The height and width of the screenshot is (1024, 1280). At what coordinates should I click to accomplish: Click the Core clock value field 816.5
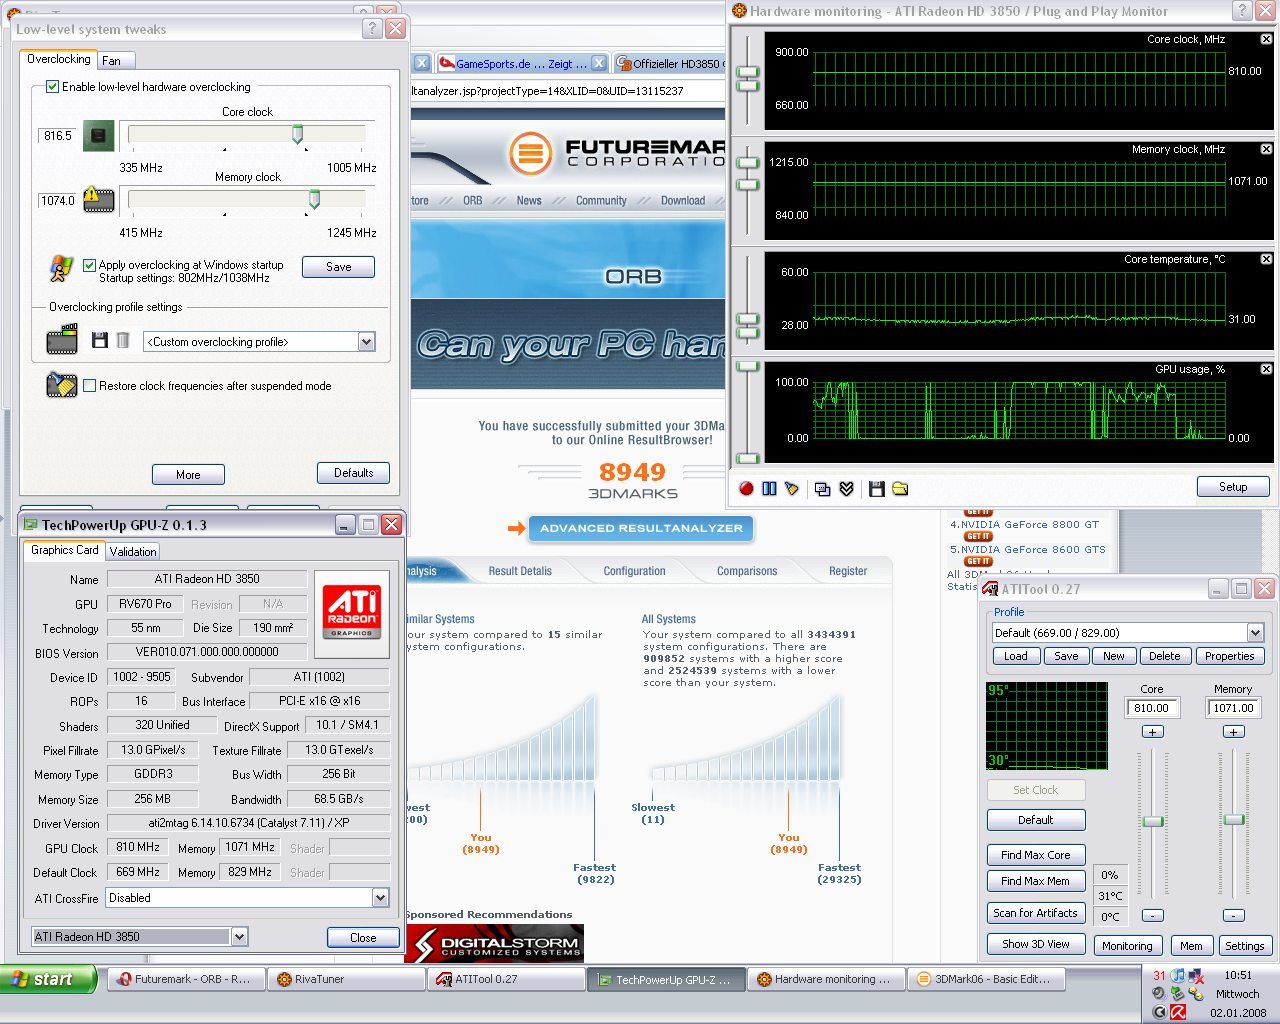pyautogui.click(x=58, y=136)
